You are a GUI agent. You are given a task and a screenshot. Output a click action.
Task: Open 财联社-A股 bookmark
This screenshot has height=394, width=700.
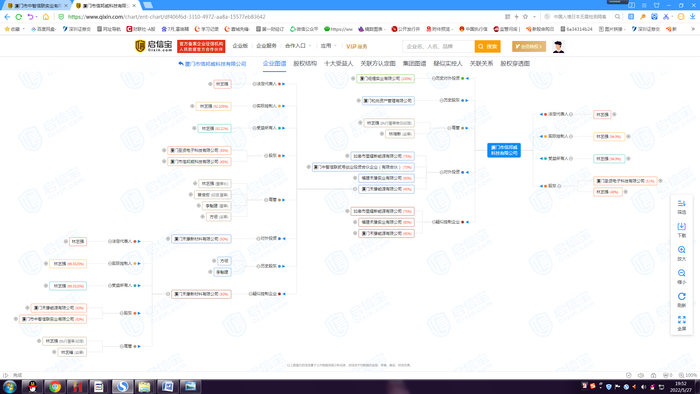pyautogui.click(x=141, y=29)
